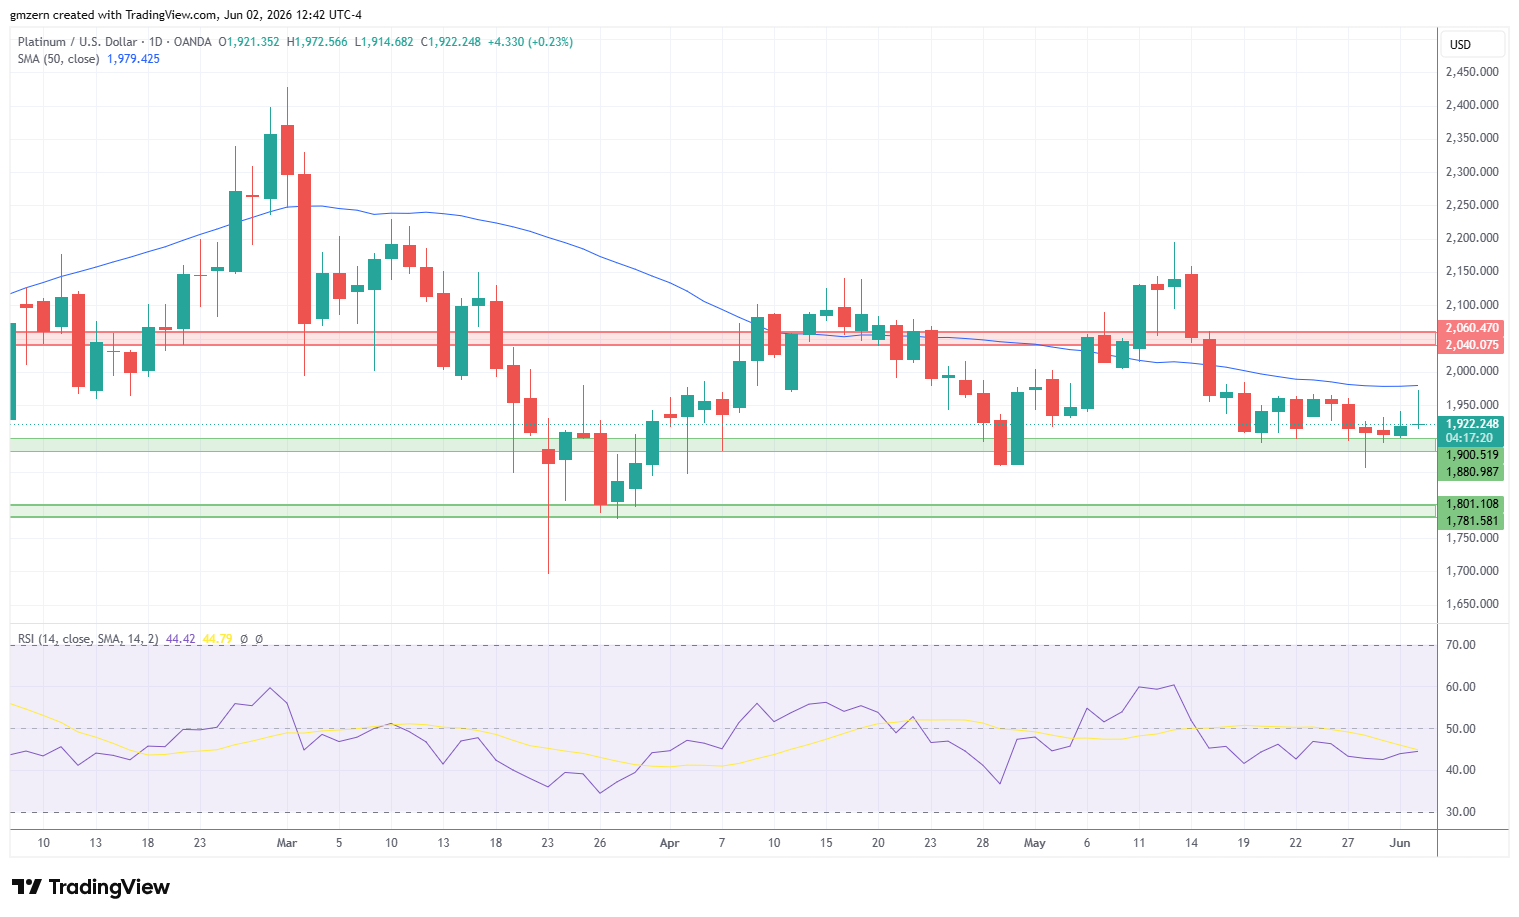Click the May label on the date axis

(x=1035, y=843)
